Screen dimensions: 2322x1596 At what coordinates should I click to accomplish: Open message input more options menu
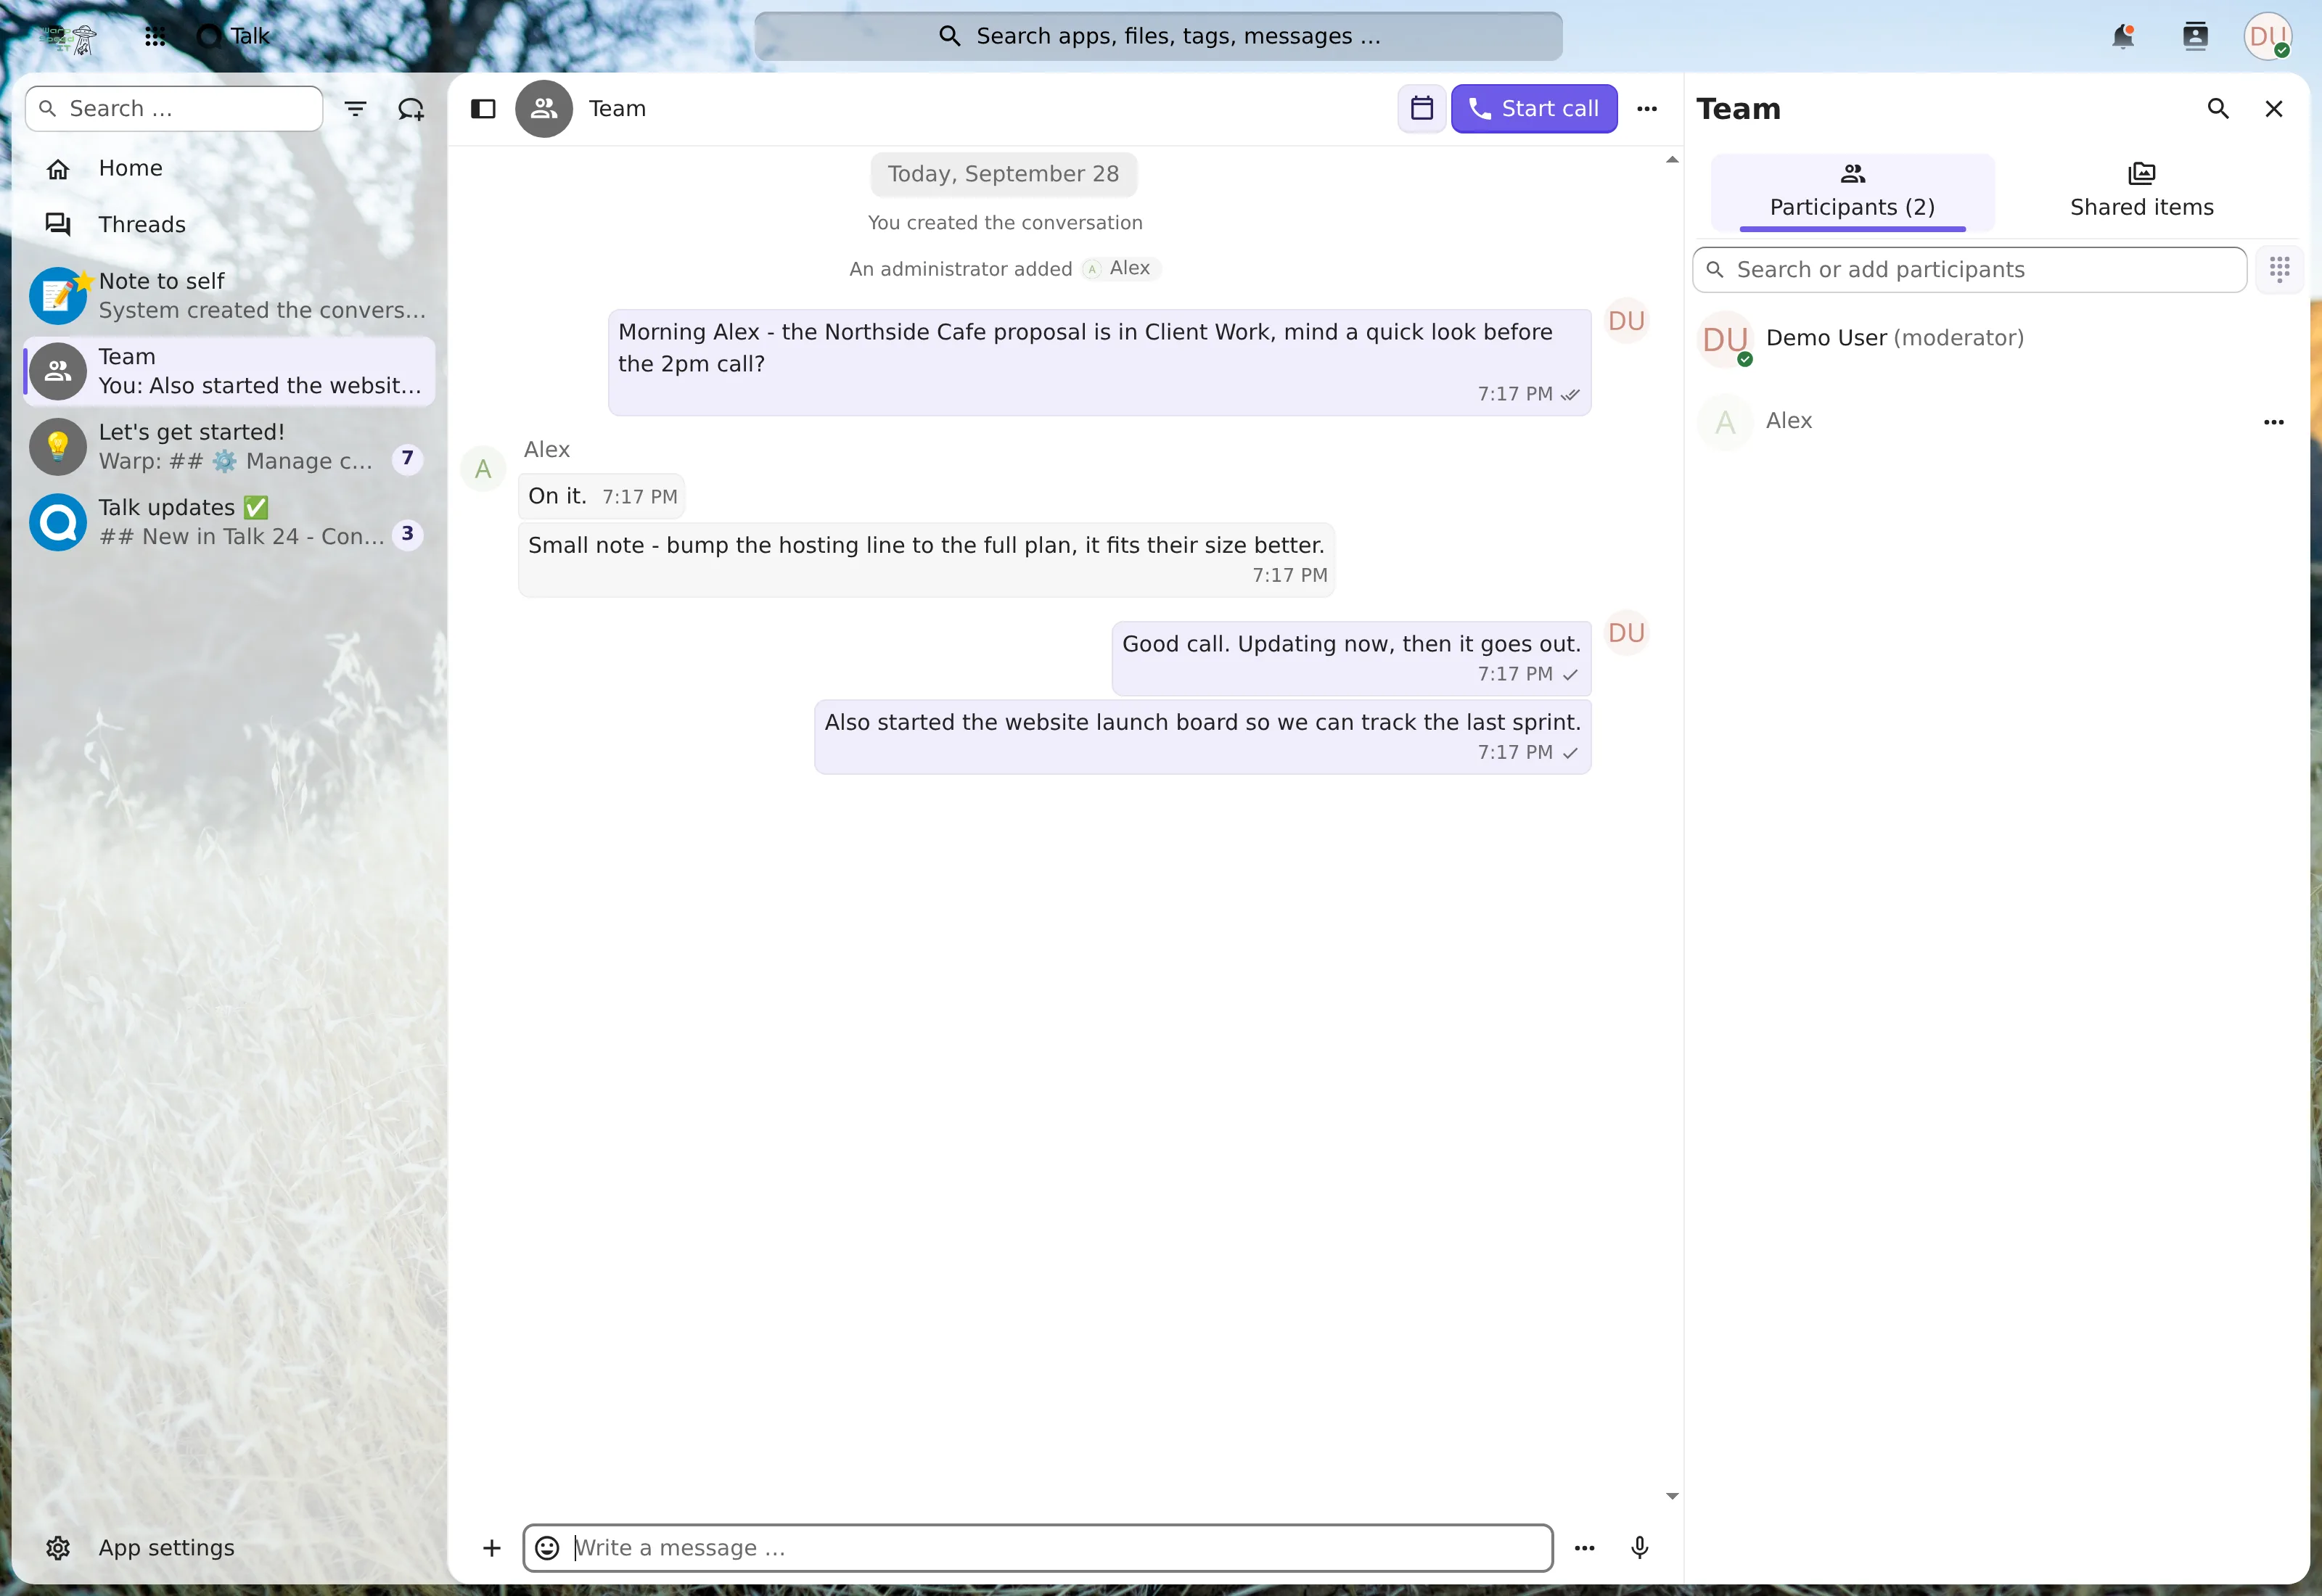(1584, 1548)
